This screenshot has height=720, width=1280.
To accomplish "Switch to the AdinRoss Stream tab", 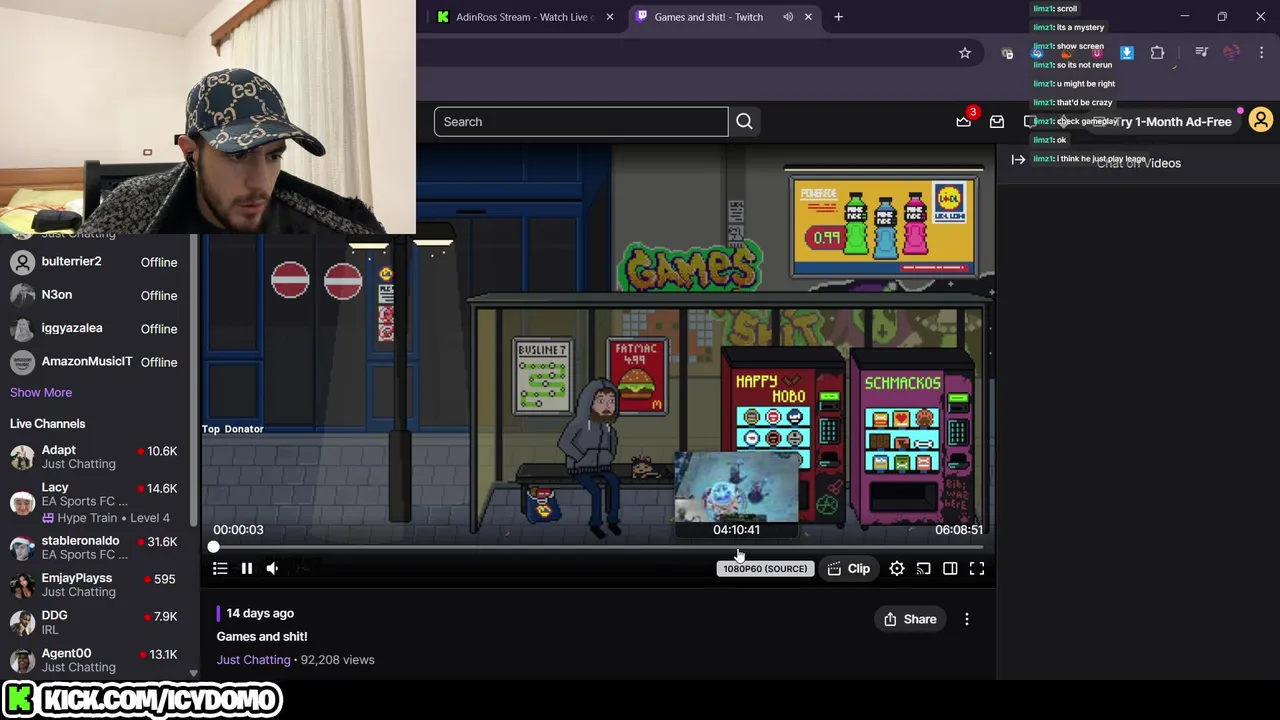I will pos(525,17).
